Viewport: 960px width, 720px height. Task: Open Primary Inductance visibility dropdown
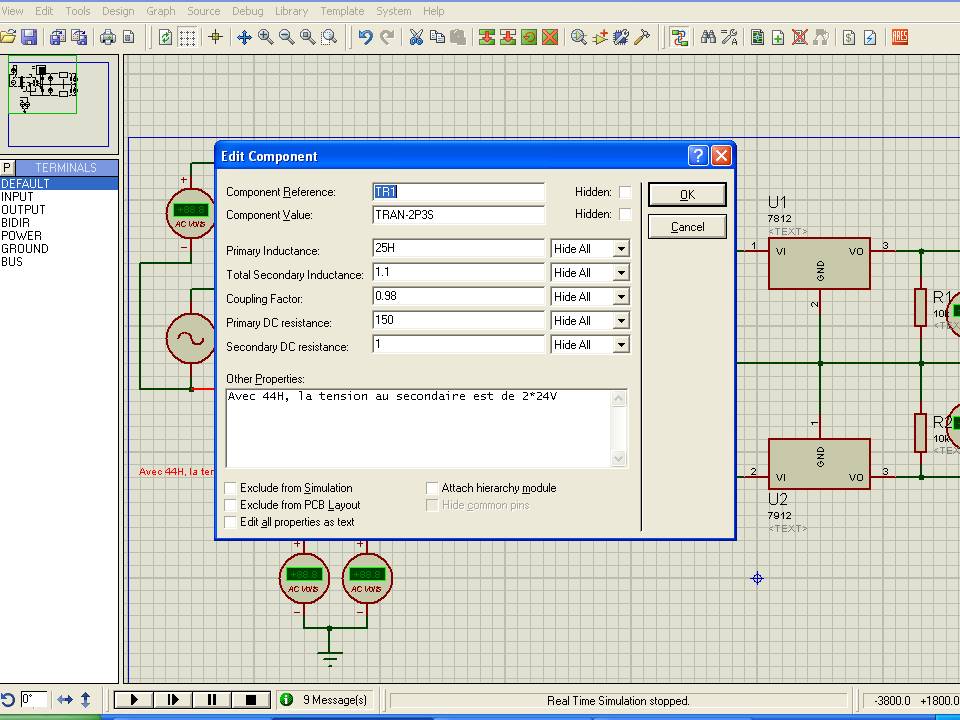621,249
